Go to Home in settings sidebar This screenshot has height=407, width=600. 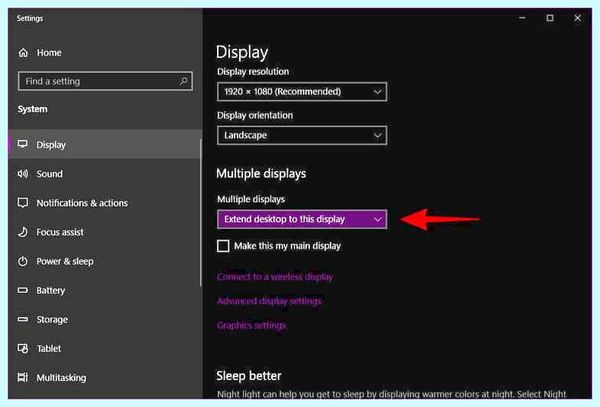pyautogui.click(x=49, y=53)
